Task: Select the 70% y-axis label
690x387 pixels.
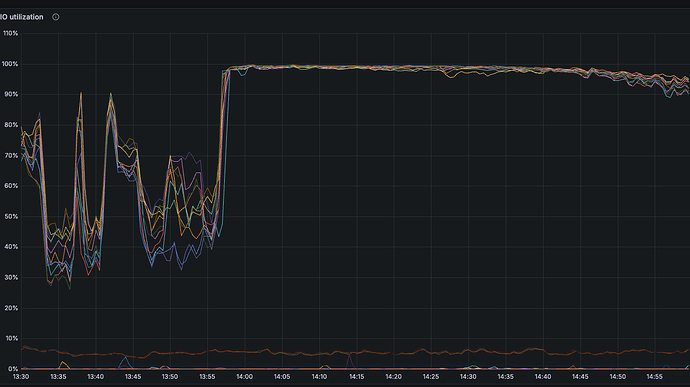Action: tap(11, 155)
